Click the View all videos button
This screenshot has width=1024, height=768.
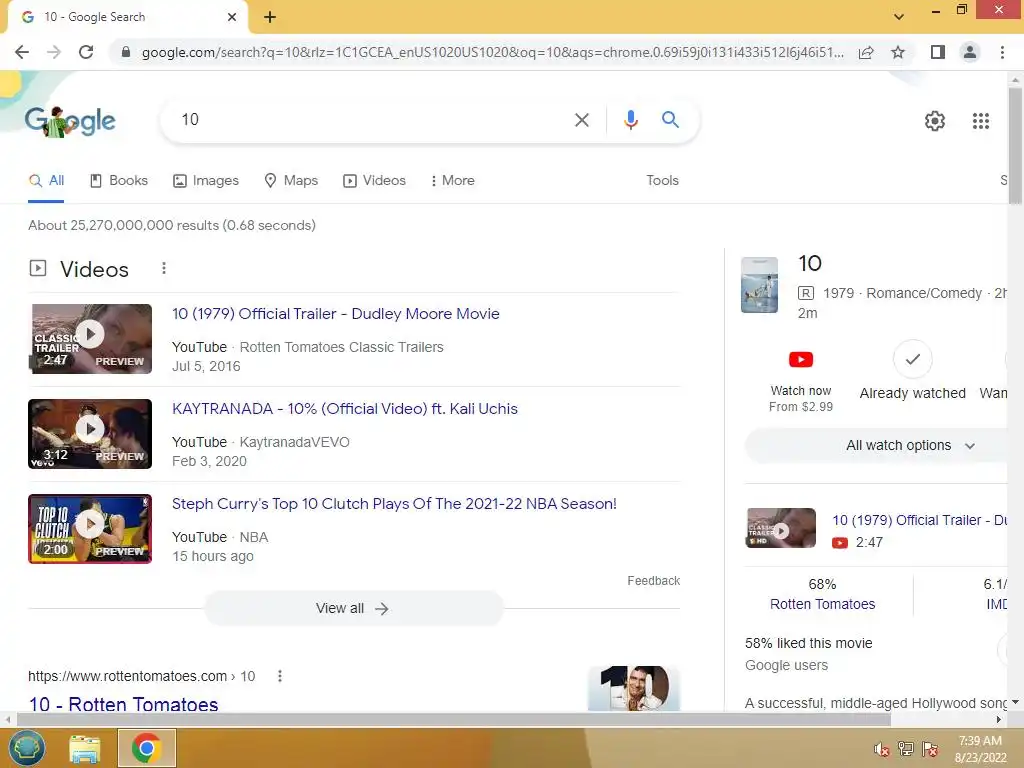point(353,609)
